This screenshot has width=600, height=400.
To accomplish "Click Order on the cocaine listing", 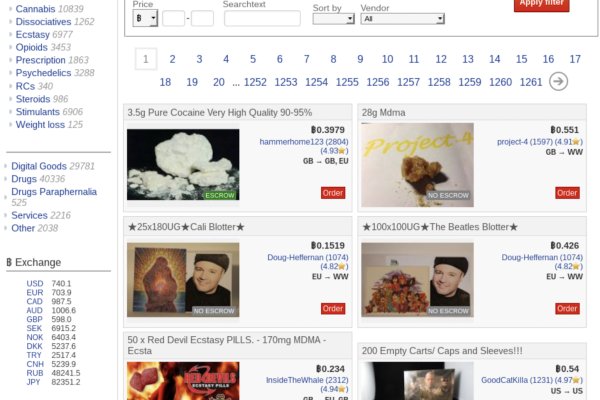I will click(x=333, y=193).
